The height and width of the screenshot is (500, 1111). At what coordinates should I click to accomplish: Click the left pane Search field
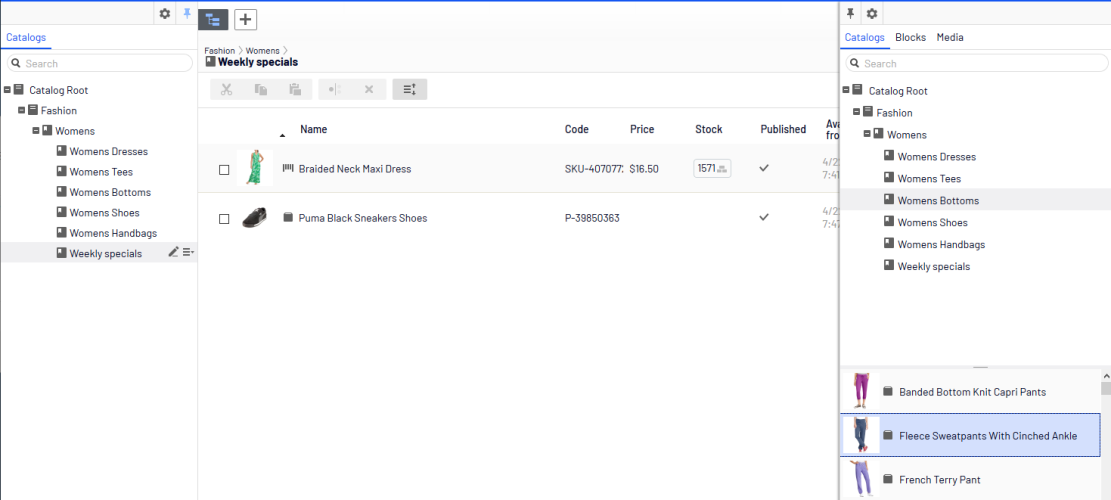pyautogui.click(x=101, y=63)
